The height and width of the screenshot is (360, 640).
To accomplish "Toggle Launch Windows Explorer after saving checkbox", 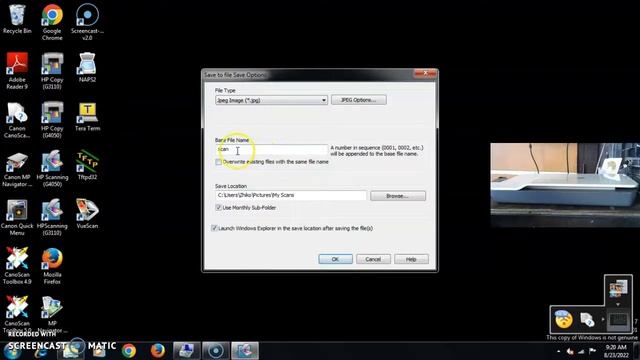I will coord(214,228).
